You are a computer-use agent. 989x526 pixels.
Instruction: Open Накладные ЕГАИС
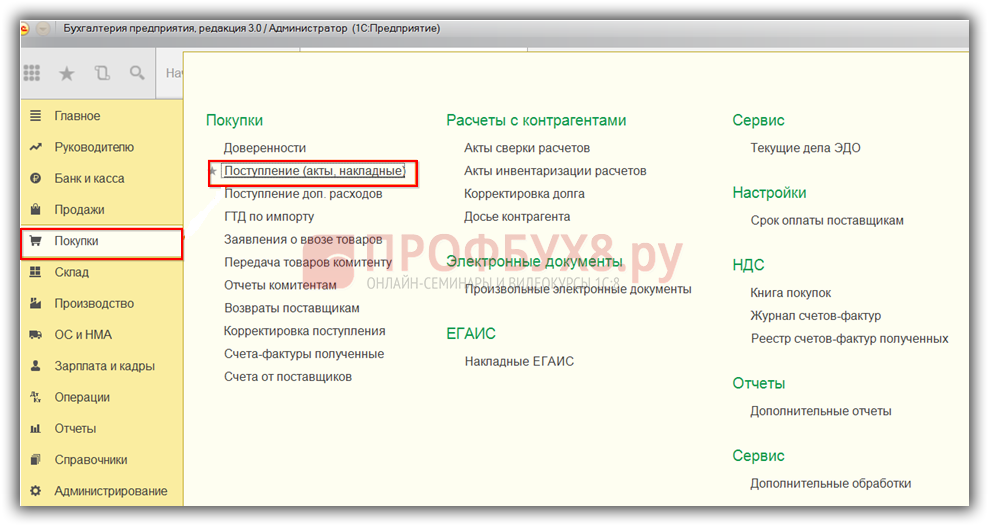[520, 361]
